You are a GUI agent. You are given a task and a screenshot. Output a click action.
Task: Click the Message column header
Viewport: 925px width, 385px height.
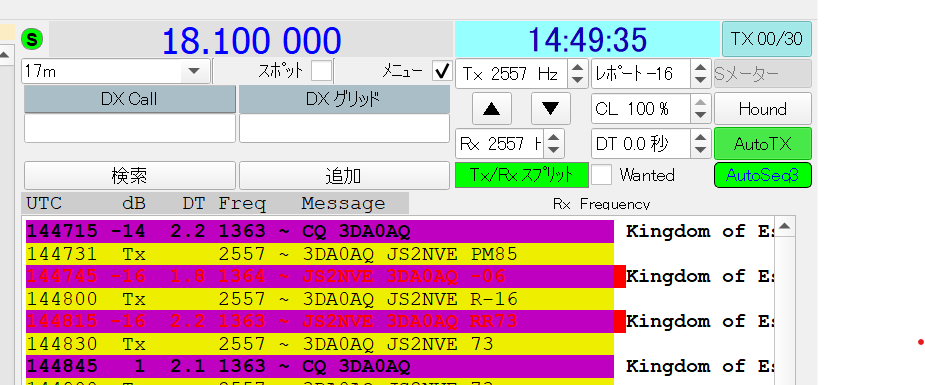click(343, 203)
